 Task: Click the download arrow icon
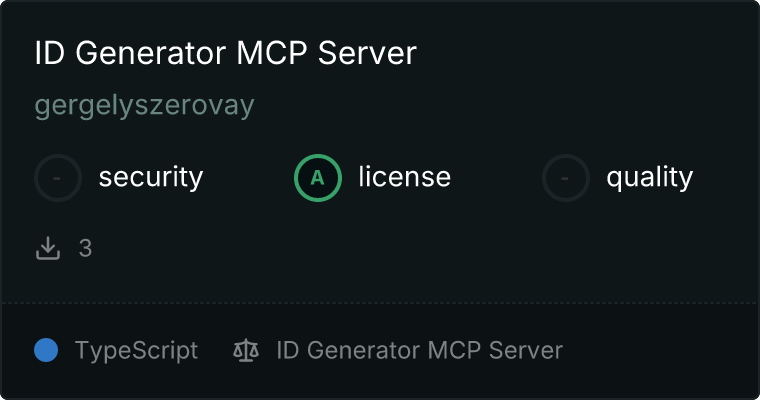(x=48, y=248)
